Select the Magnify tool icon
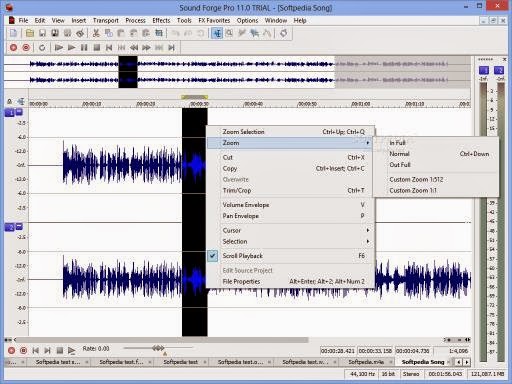Image resolution: width=512 pixels, height=384 pixels. coord(229,33)
